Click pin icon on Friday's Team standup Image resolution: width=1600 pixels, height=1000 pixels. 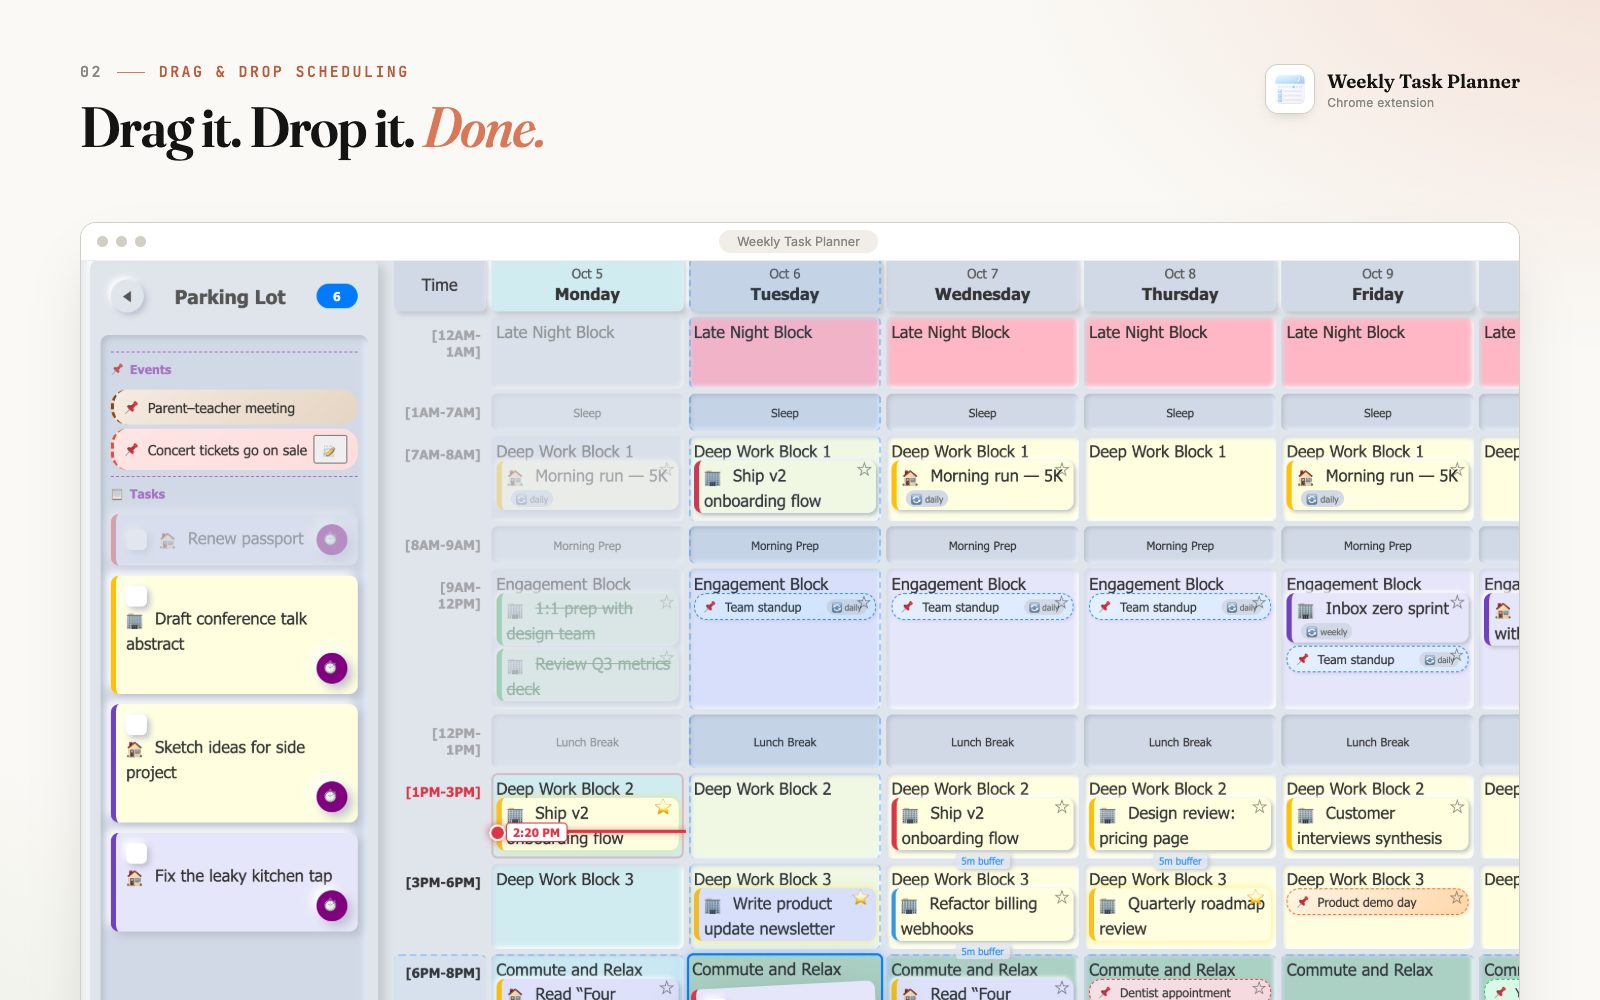tap(1303, 659)
